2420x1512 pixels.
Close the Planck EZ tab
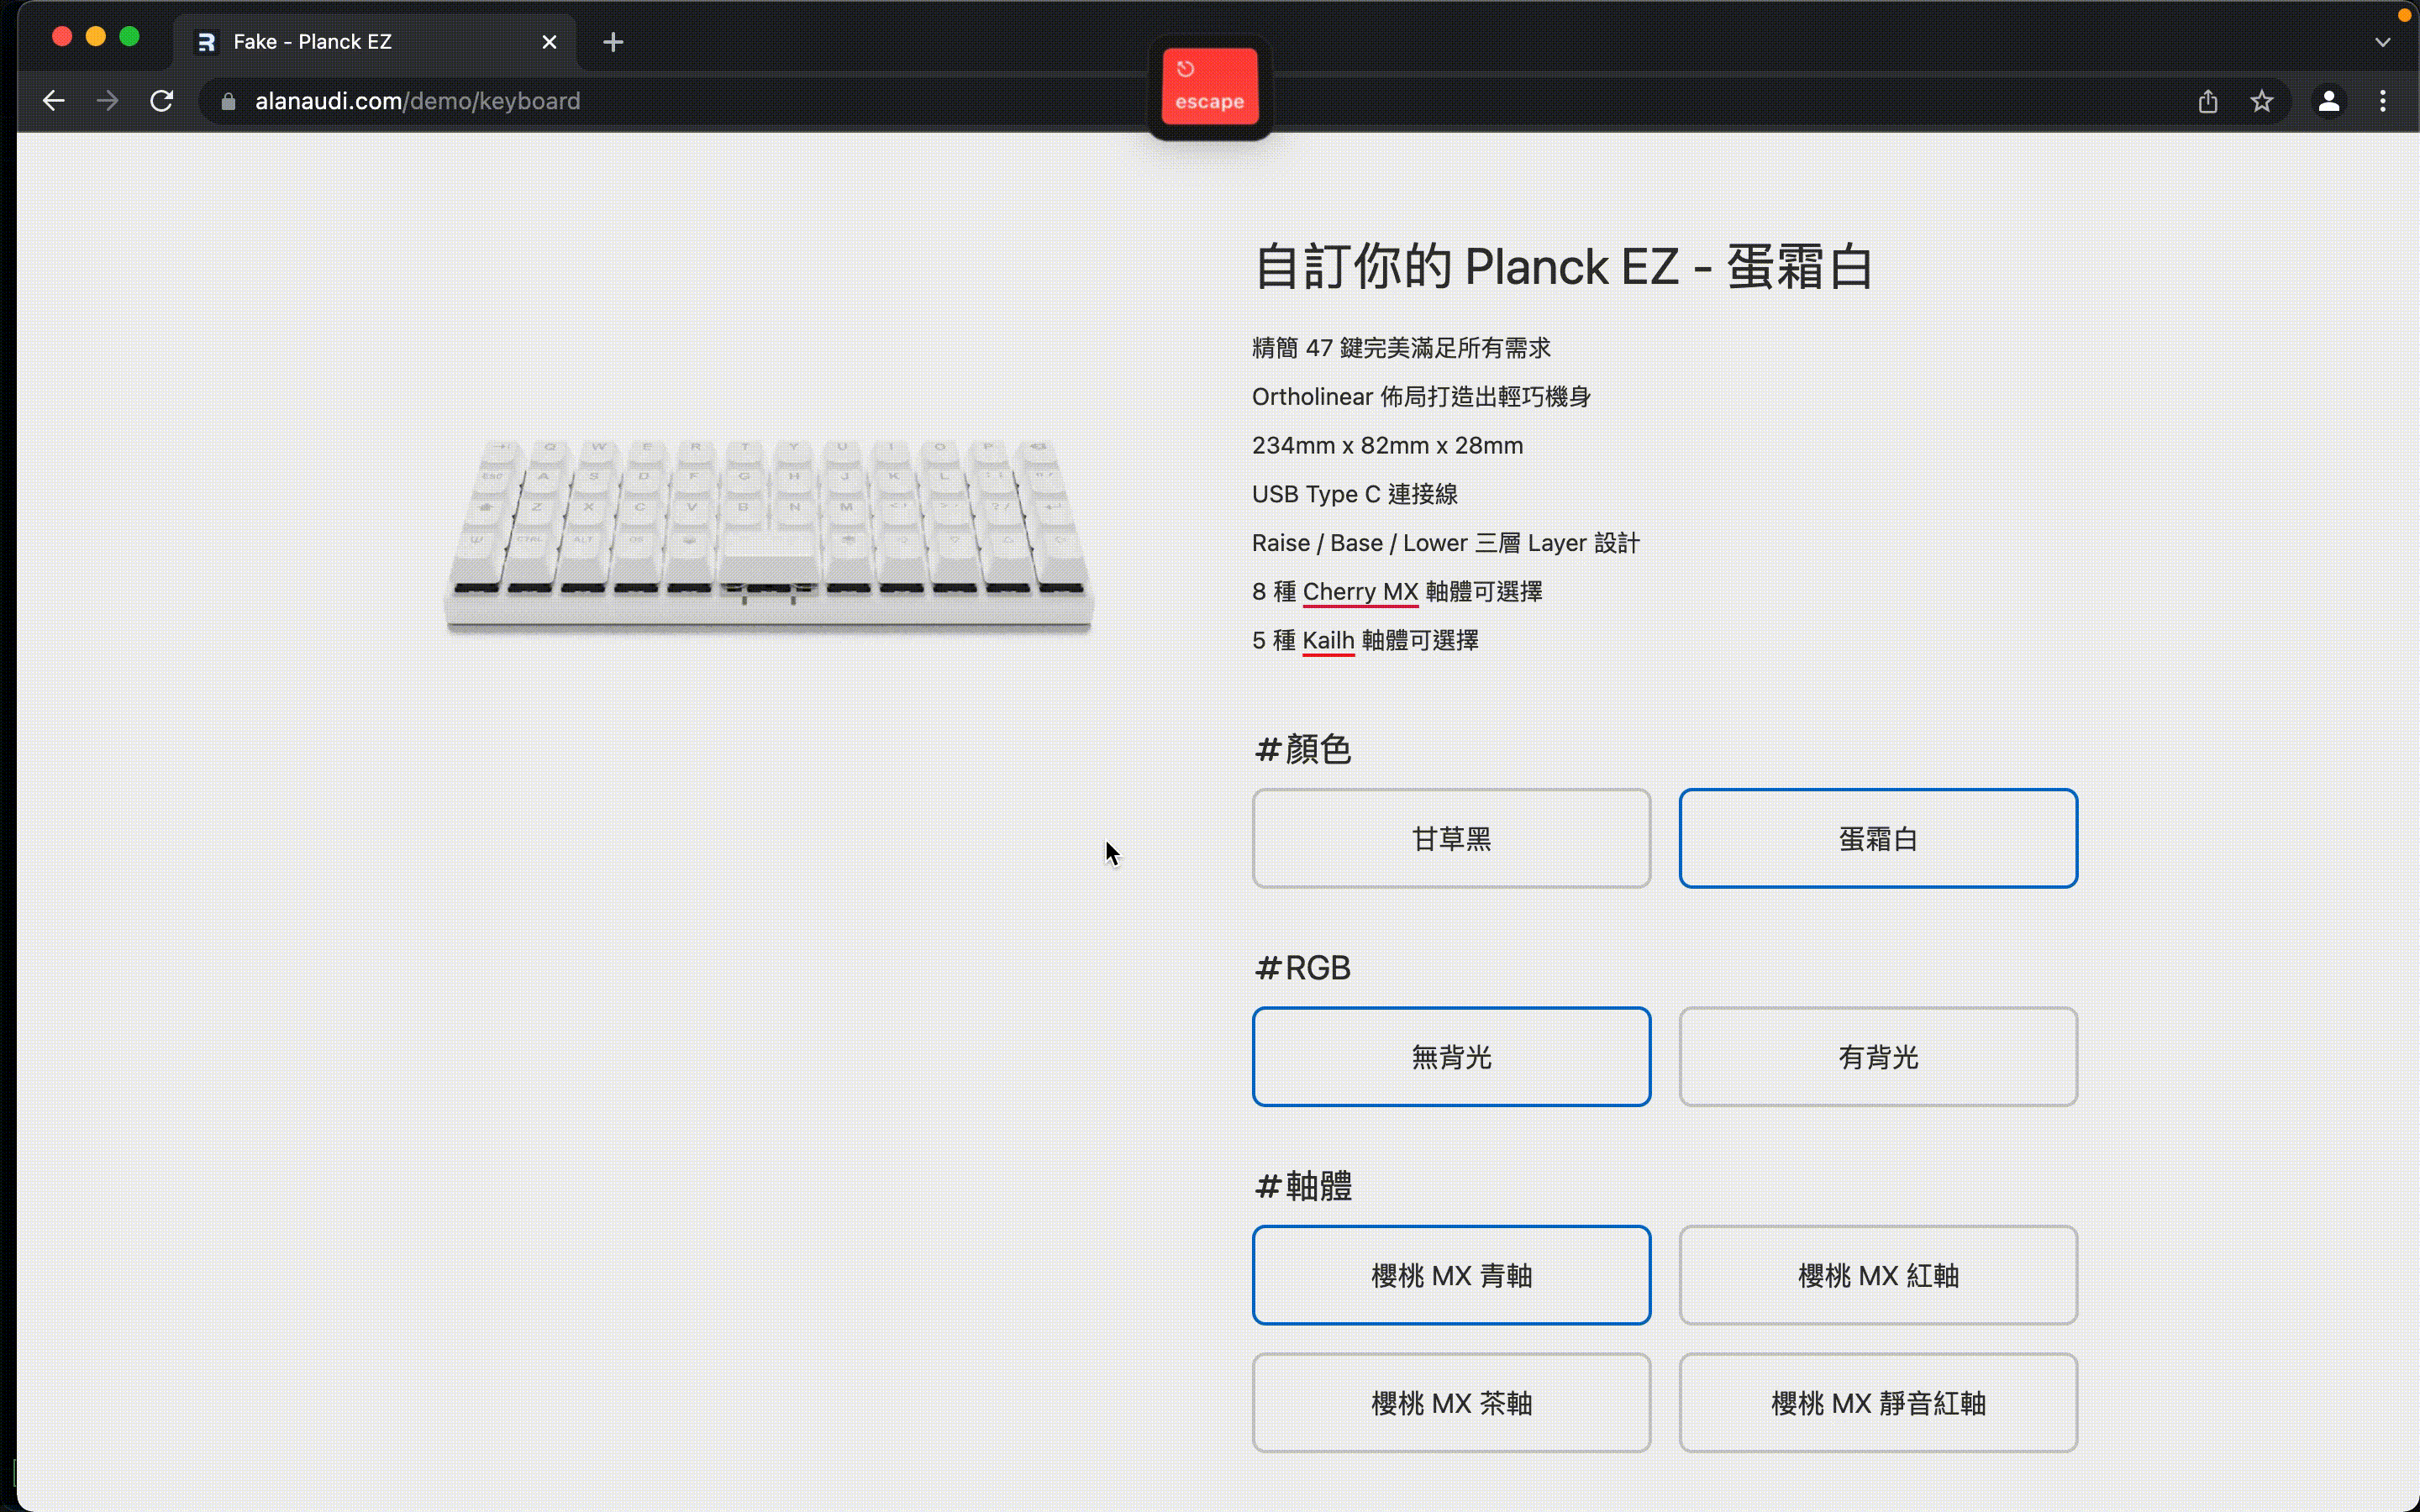point(549,42)
